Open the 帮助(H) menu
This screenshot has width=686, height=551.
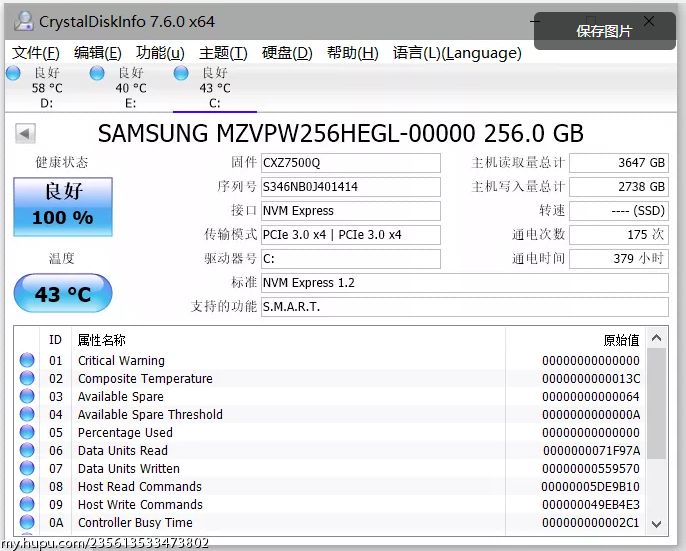[x=353, y=53]
